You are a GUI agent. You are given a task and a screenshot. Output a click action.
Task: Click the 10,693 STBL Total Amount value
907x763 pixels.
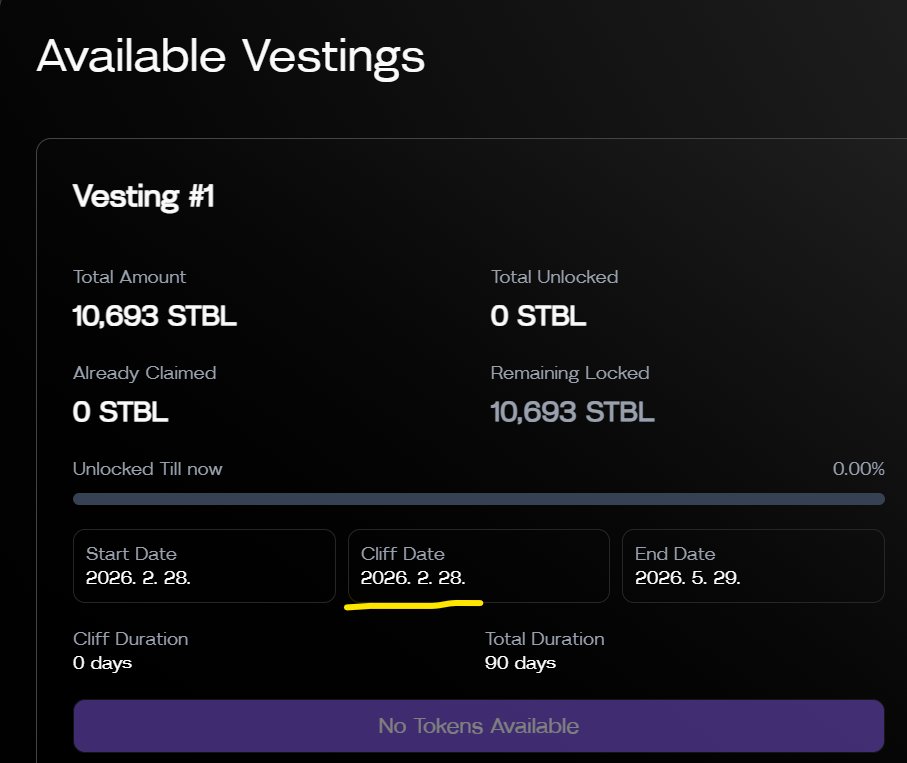point(155,317)
